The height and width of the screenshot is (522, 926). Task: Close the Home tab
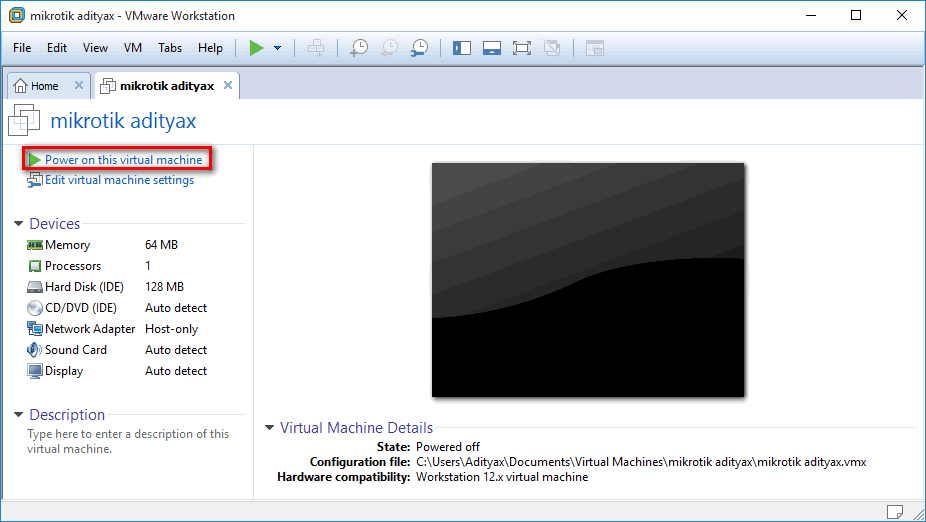(x=79, y=86)
